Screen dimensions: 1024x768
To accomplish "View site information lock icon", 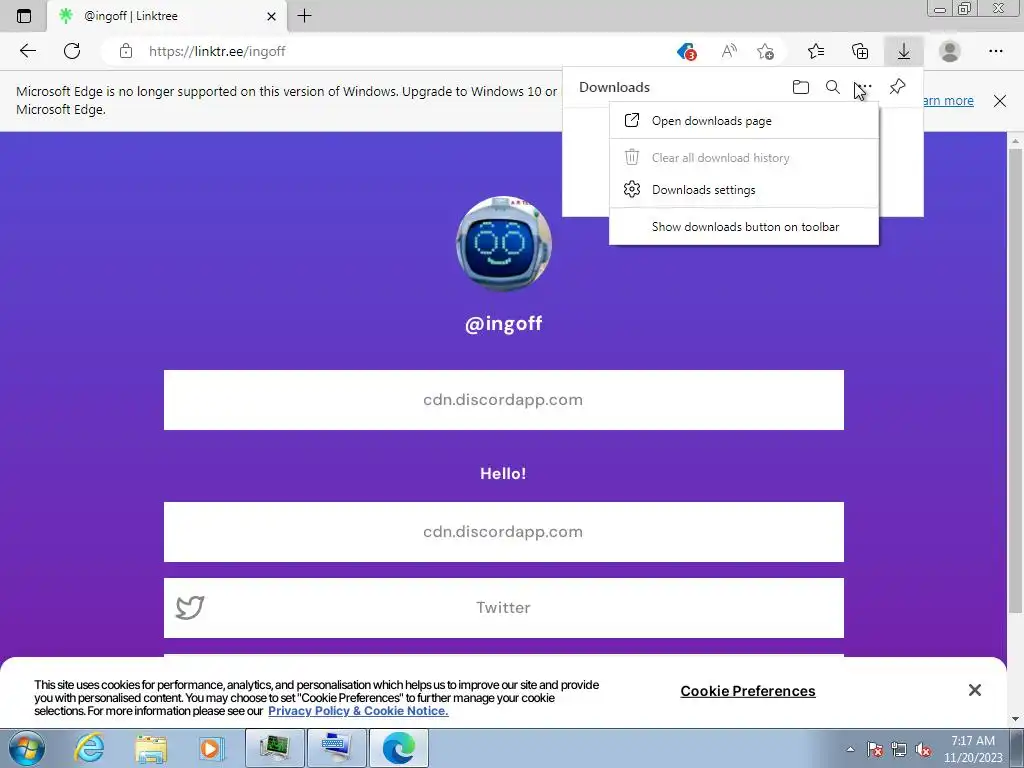I will (126, 52).
